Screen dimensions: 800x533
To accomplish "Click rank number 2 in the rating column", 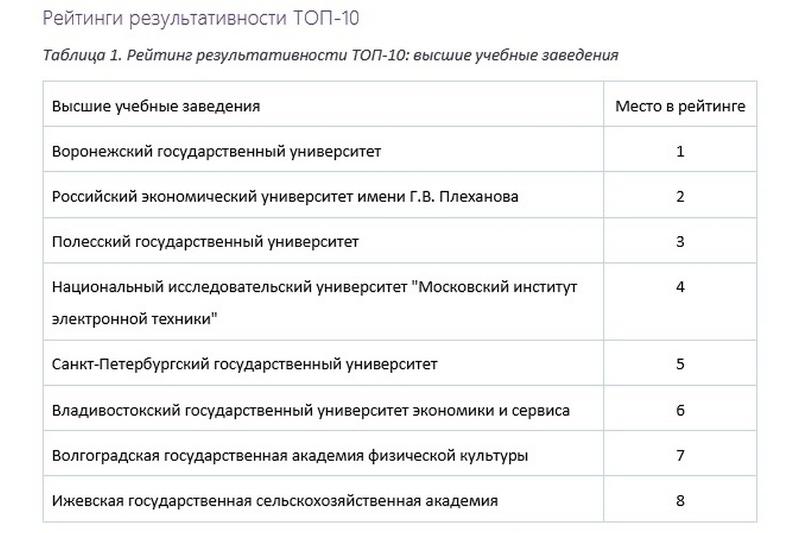I will pyautogui.click(x=680, y=196).
